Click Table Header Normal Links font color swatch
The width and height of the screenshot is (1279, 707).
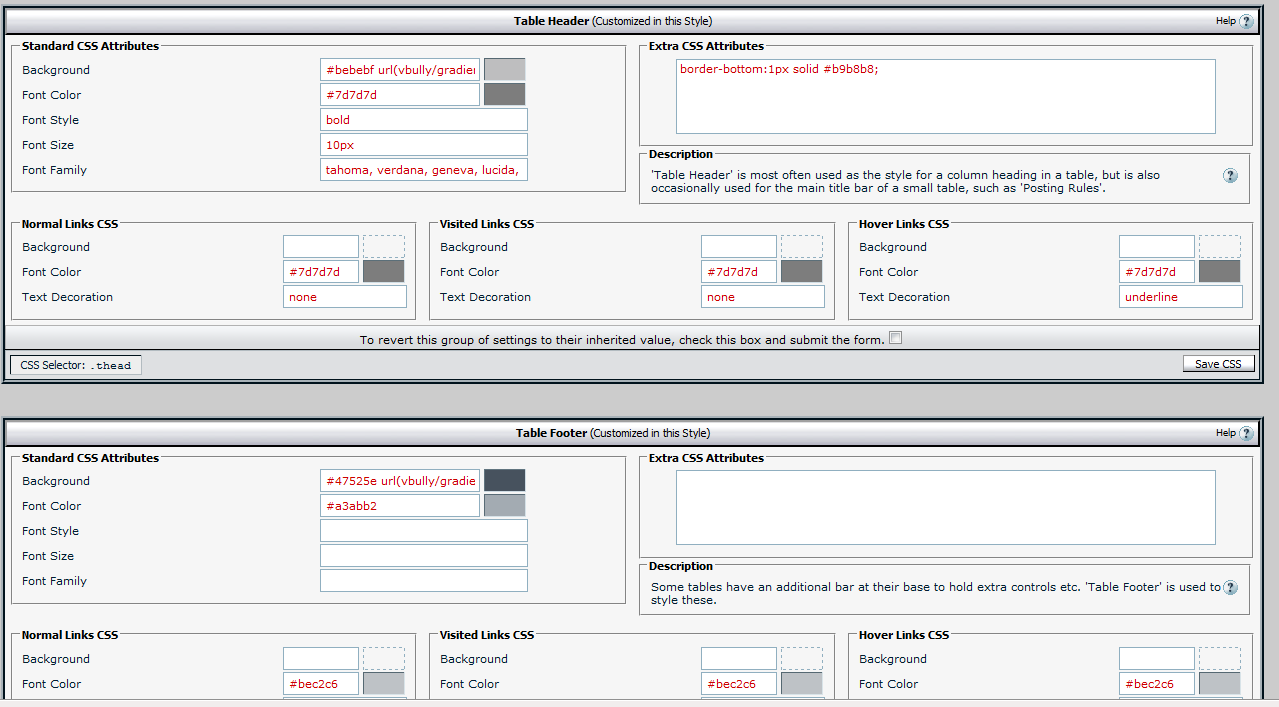[383, 271]
